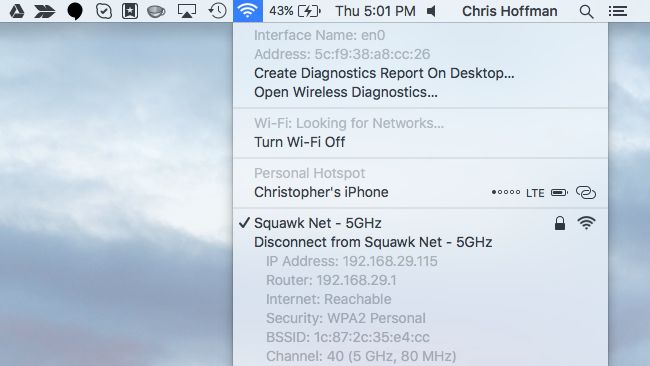Click the Security: WPA2 Personal line
Viewport: 650px width, 366px height.
tap(346, 318)
